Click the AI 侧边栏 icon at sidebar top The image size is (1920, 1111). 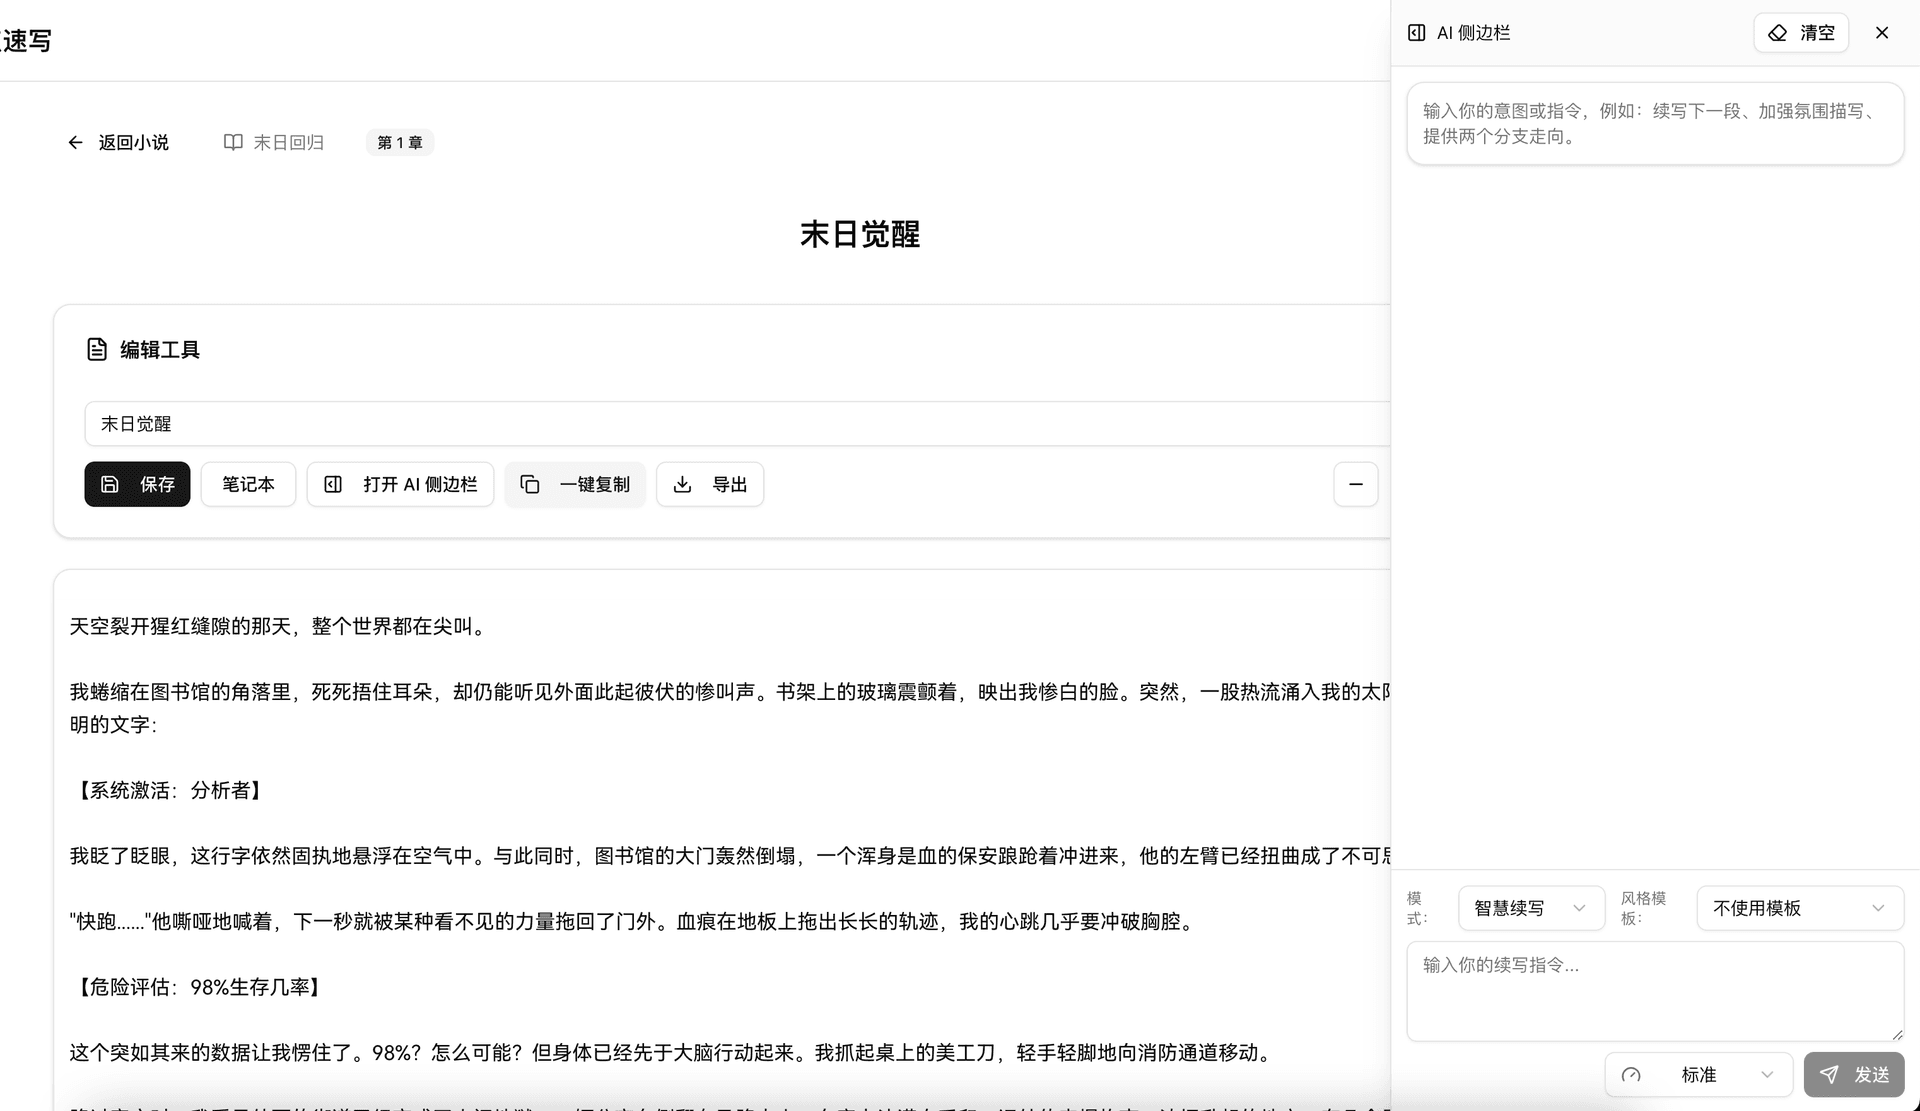[1416, 32]
